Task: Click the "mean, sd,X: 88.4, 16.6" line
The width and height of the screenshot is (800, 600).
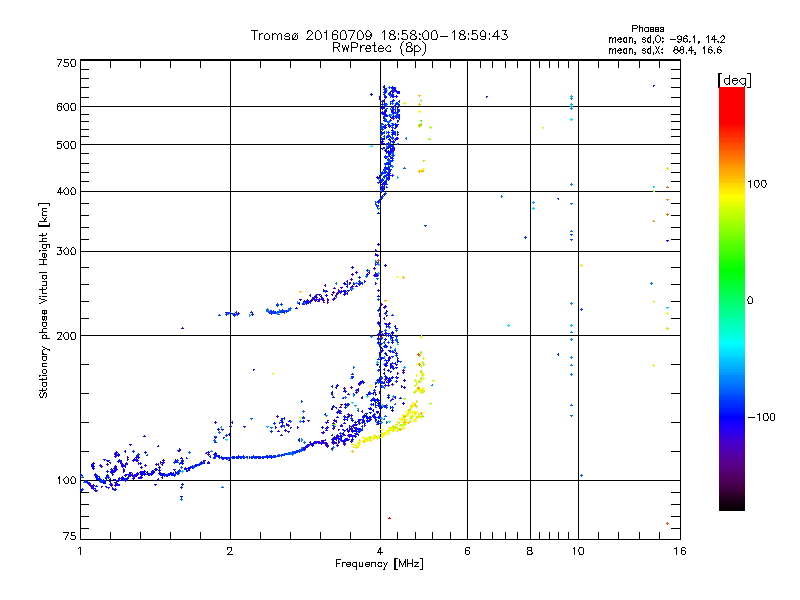Action: [665, 50]
